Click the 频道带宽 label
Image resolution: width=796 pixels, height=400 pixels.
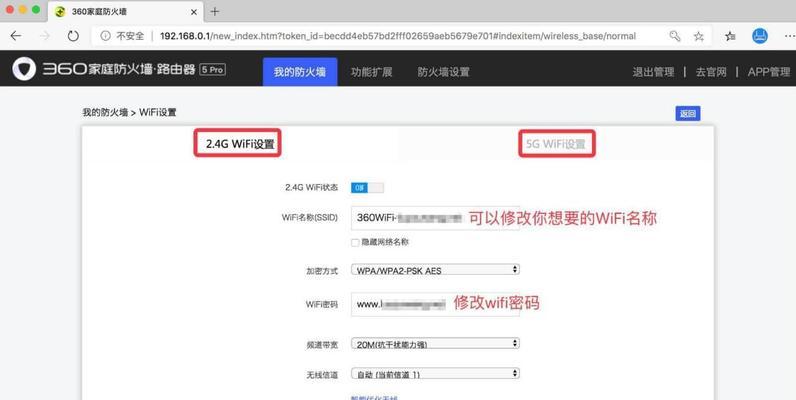(322, 345)
